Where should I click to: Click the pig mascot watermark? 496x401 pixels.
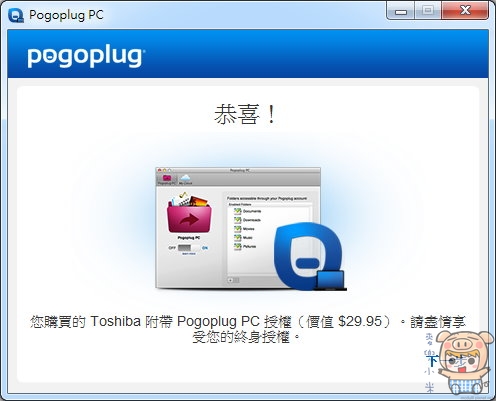(x=465, y=363)
